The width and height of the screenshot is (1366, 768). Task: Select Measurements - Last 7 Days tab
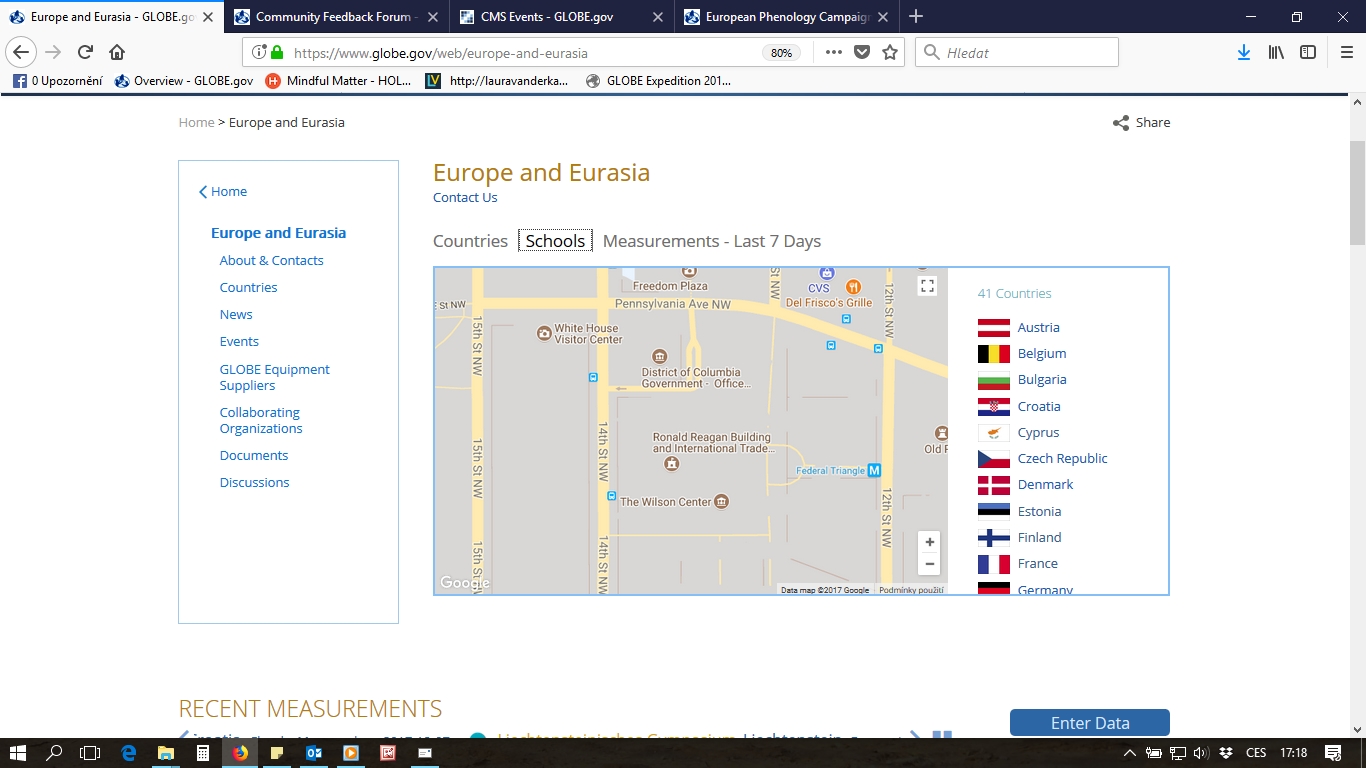[x=711, y=241]
